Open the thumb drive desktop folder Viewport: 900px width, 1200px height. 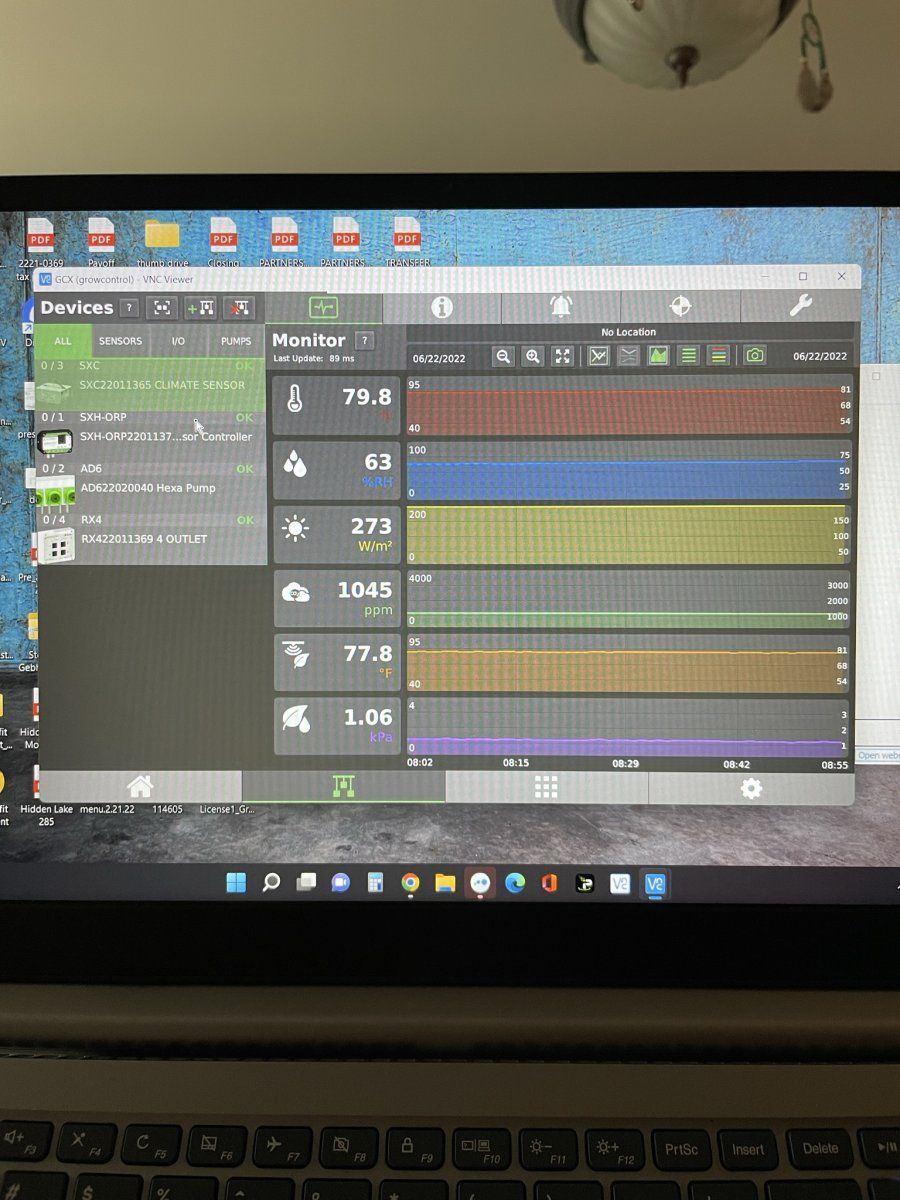162,241
